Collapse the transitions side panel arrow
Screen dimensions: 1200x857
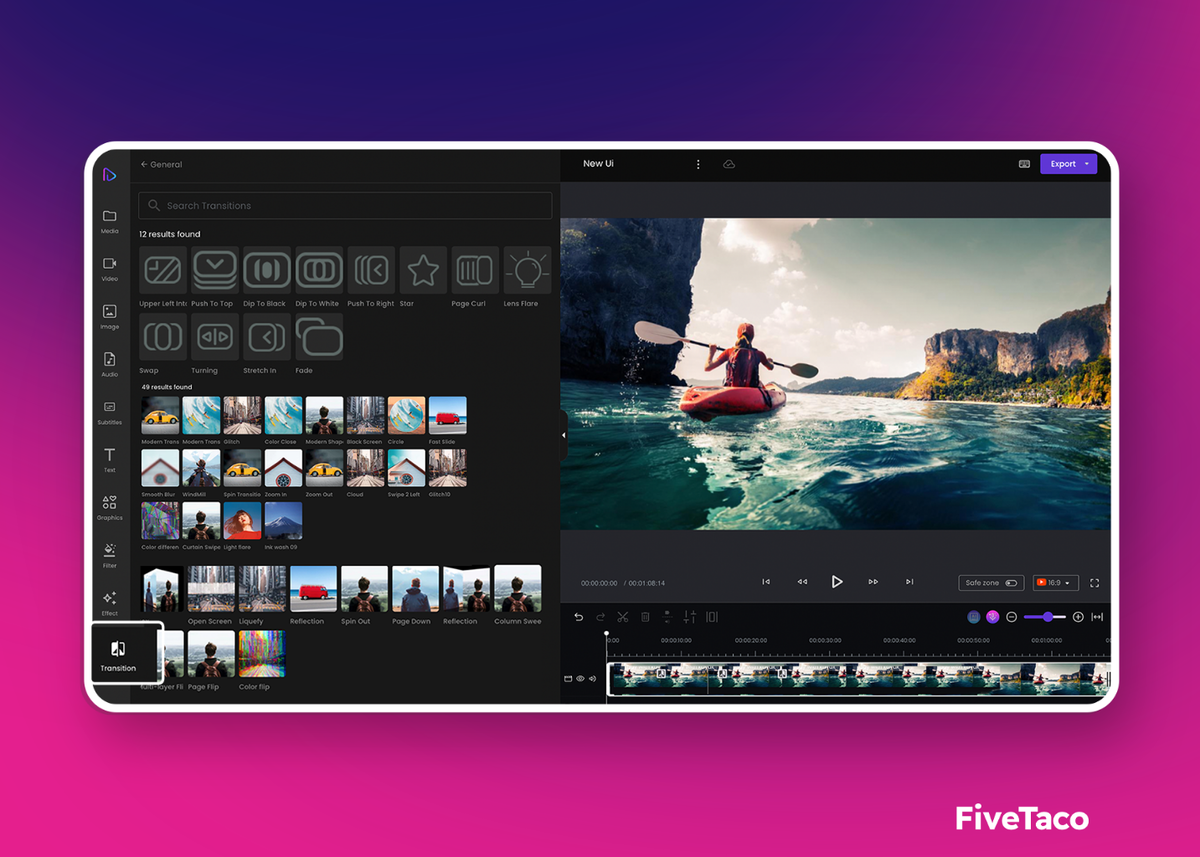pyautogui.click(x=563, y=435)
